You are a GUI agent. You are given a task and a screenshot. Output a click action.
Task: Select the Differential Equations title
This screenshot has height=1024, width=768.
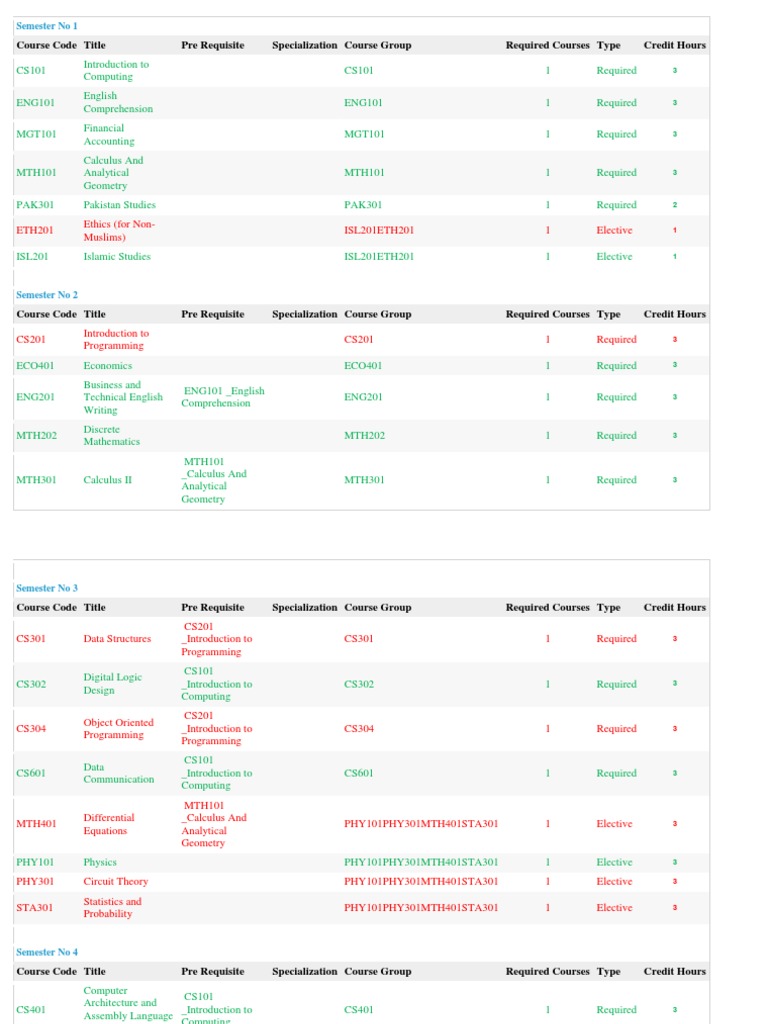(108, 824)
